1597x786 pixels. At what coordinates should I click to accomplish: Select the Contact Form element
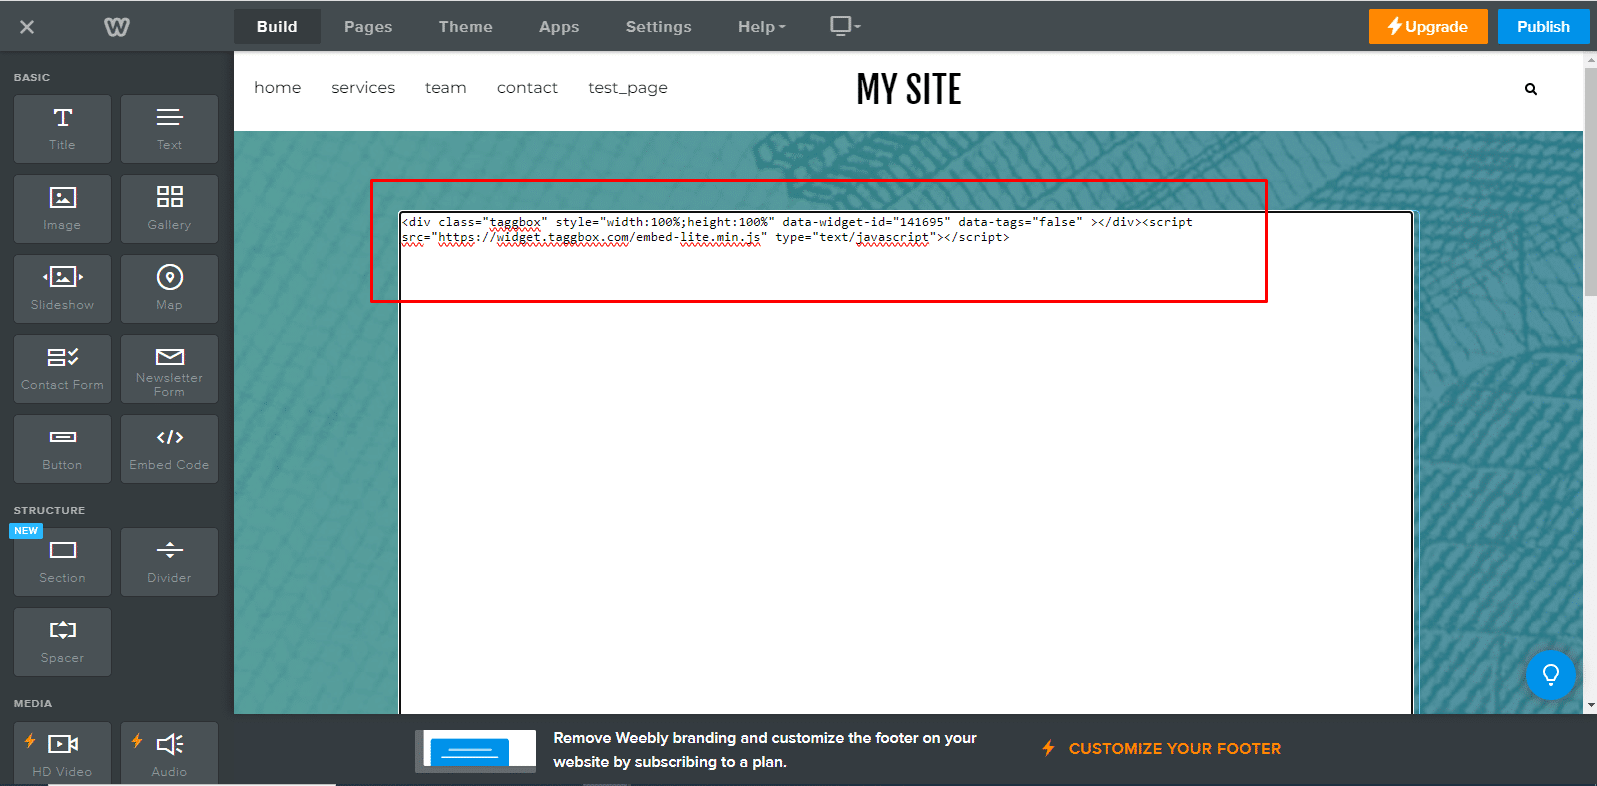pyautogui.click(x=62, y=368)
